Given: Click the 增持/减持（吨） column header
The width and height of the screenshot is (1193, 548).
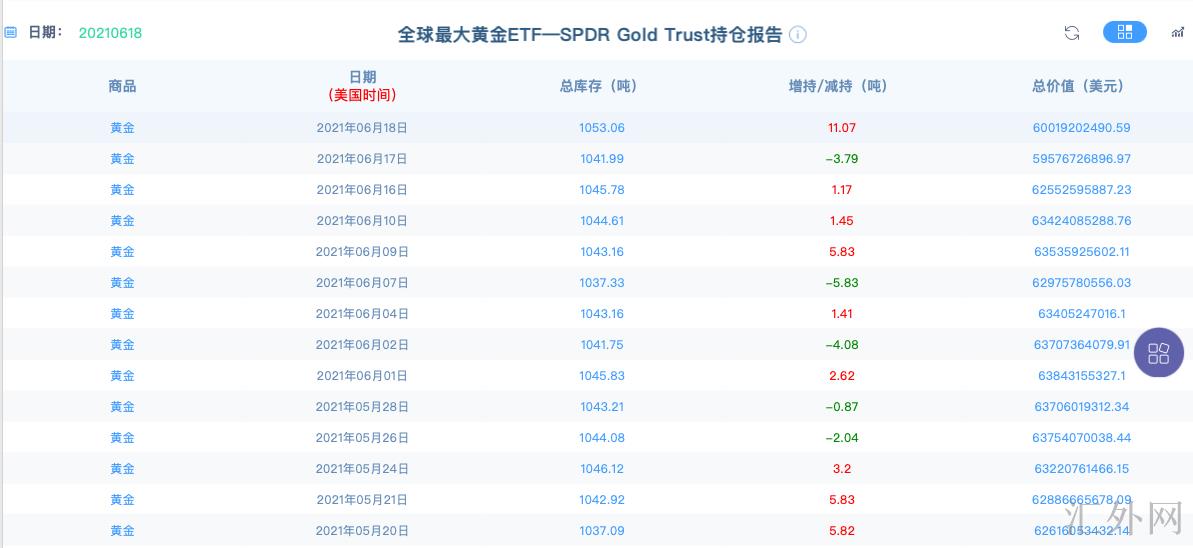Looking at the screenshot, I should (838, 86).
